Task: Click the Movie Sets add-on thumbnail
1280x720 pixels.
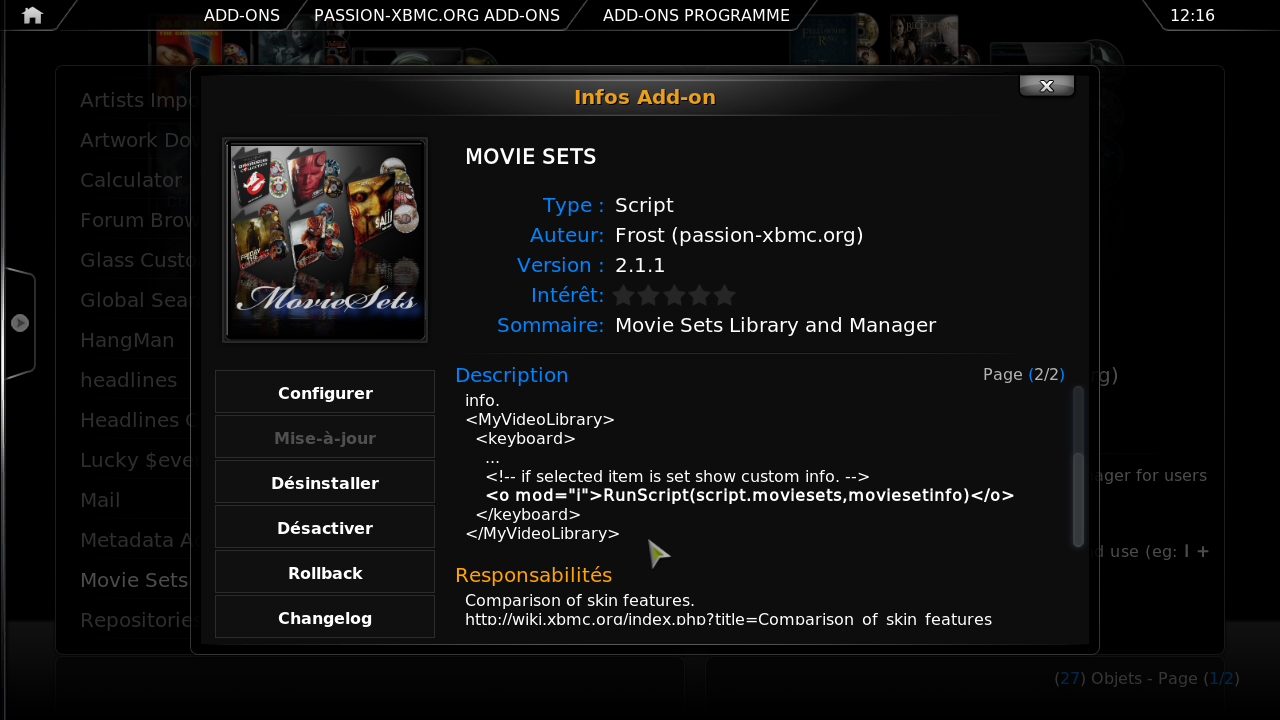Action: click(325, 240)
